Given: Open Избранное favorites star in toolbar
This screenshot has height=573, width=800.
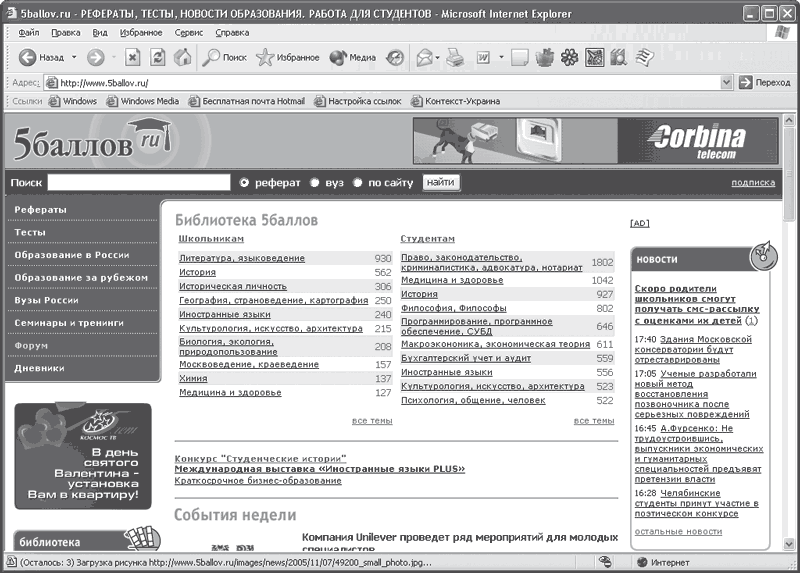Looking at the screenshot, I should (x=288, y=58).
